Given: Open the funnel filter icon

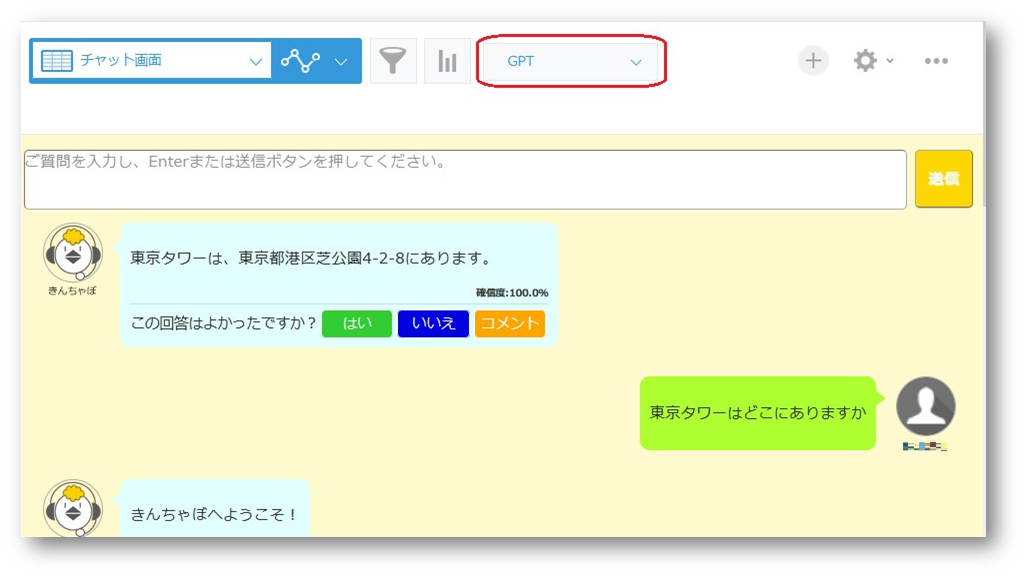Looking at the screenshot, I should click(393, 61).
